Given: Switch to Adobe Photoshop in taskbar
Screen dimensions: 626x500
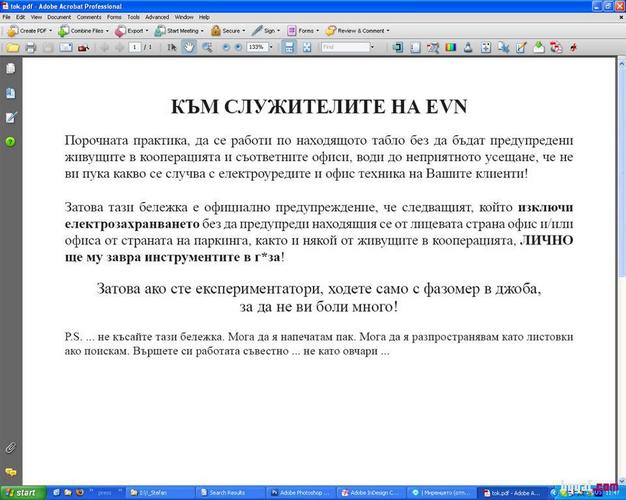Looking at the screenshot, I should [x=304, y=492].
